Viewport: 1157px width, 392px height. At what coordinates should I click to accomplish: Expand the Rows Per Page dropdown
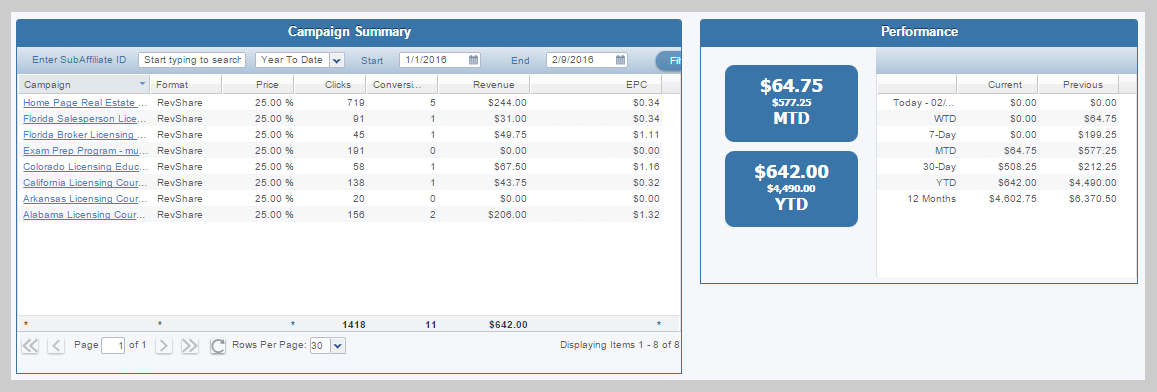click(338, 345)
